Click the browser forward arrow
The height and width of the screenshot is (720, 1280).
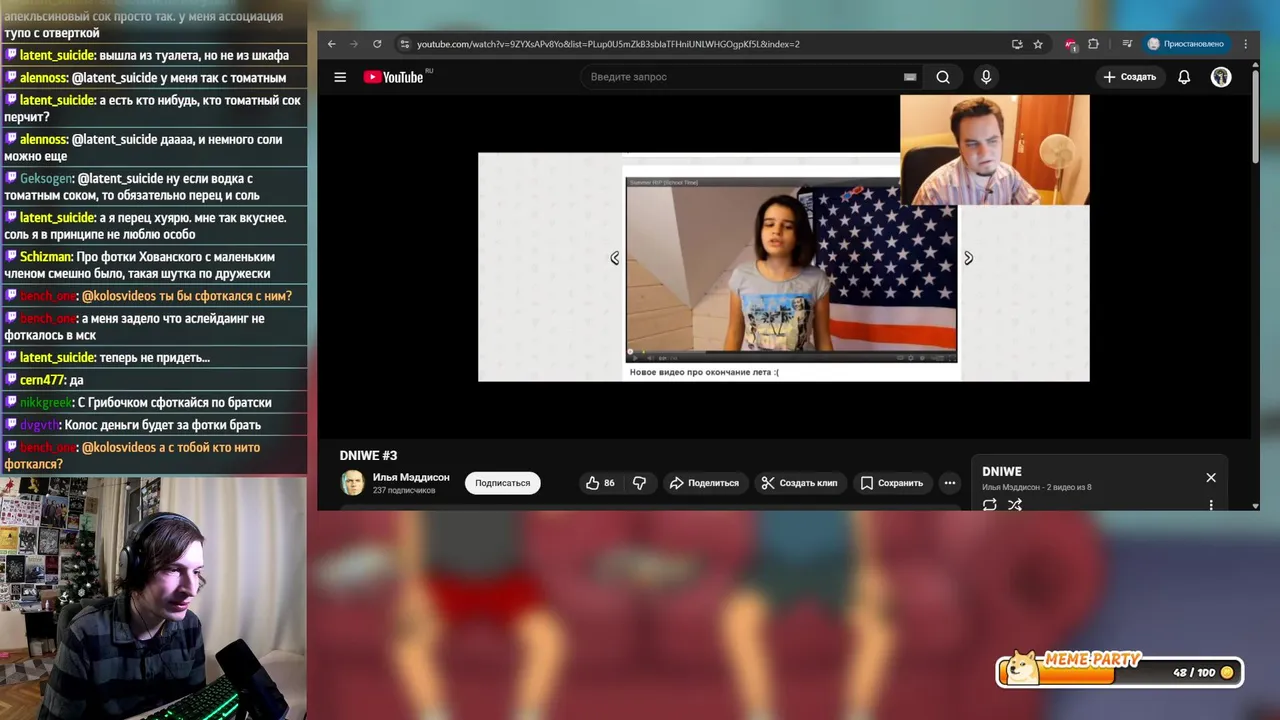[354, 44]
